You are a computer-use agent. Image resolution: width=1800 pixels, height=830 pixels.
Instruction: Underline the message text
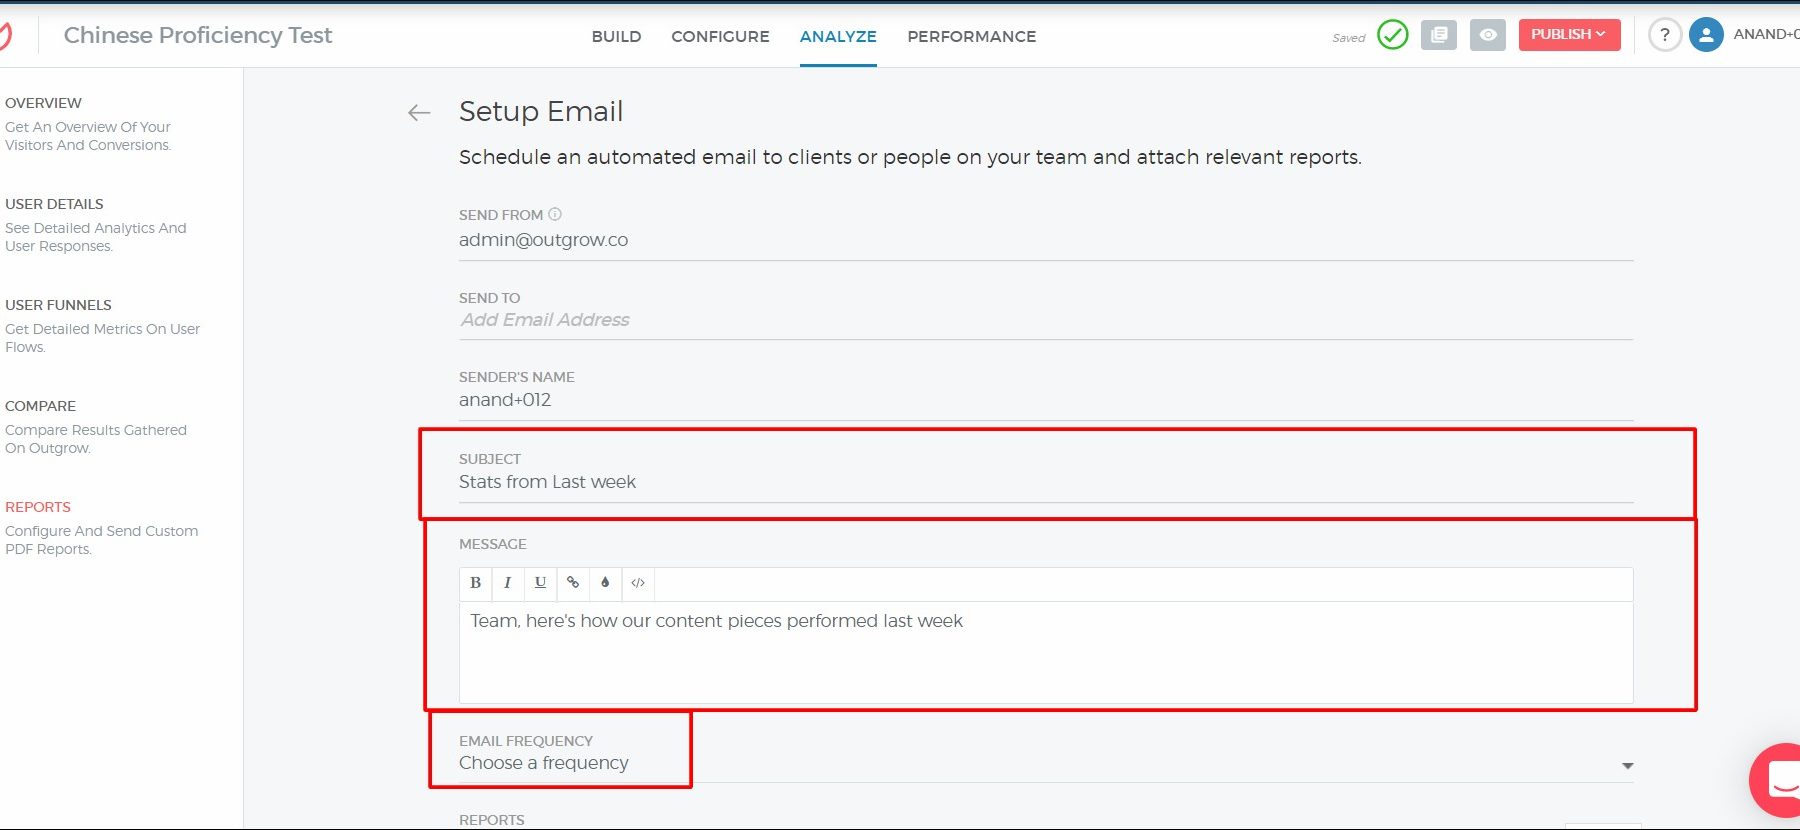tap(540, 583)
